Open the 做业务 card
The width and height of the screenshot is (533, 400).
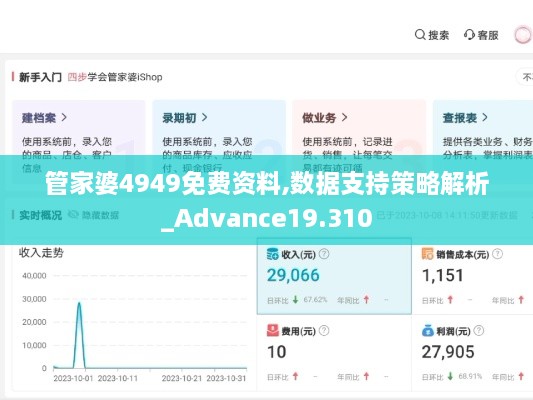pos(359,143)
